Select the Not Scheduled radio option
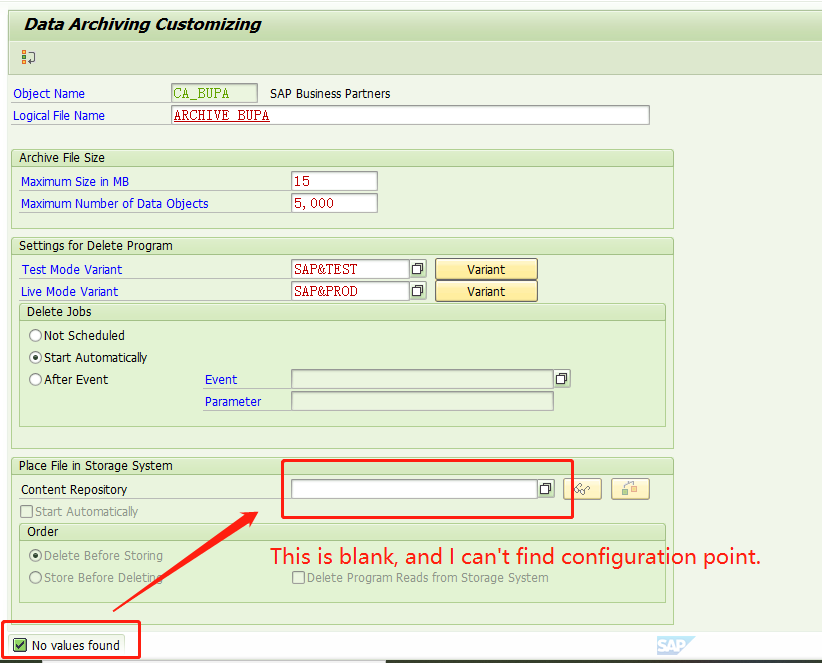Viewport: 822px width, 663px height. coord(36,336)
